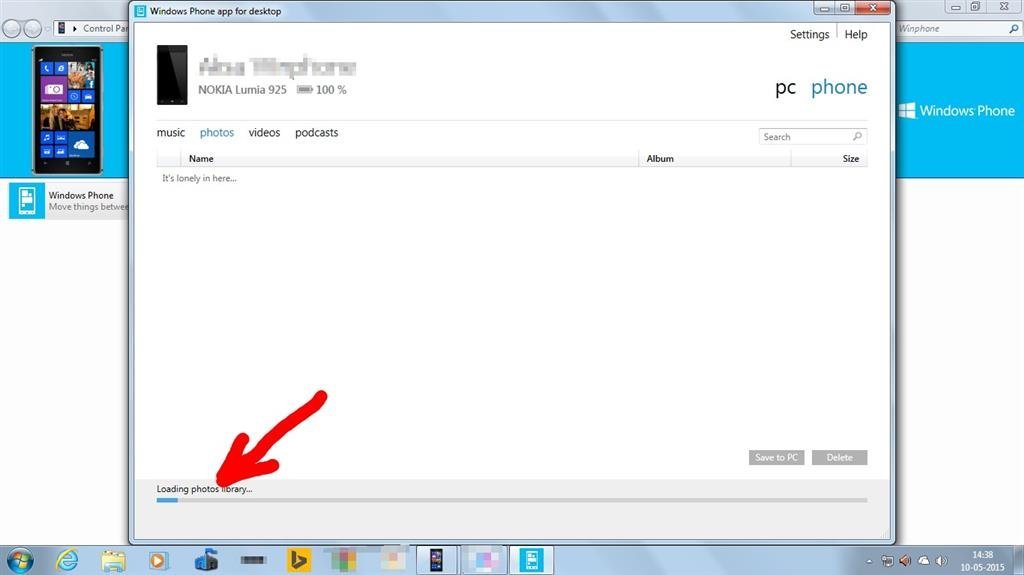
Task: Click the Delete button
Action: click(839, 457)
